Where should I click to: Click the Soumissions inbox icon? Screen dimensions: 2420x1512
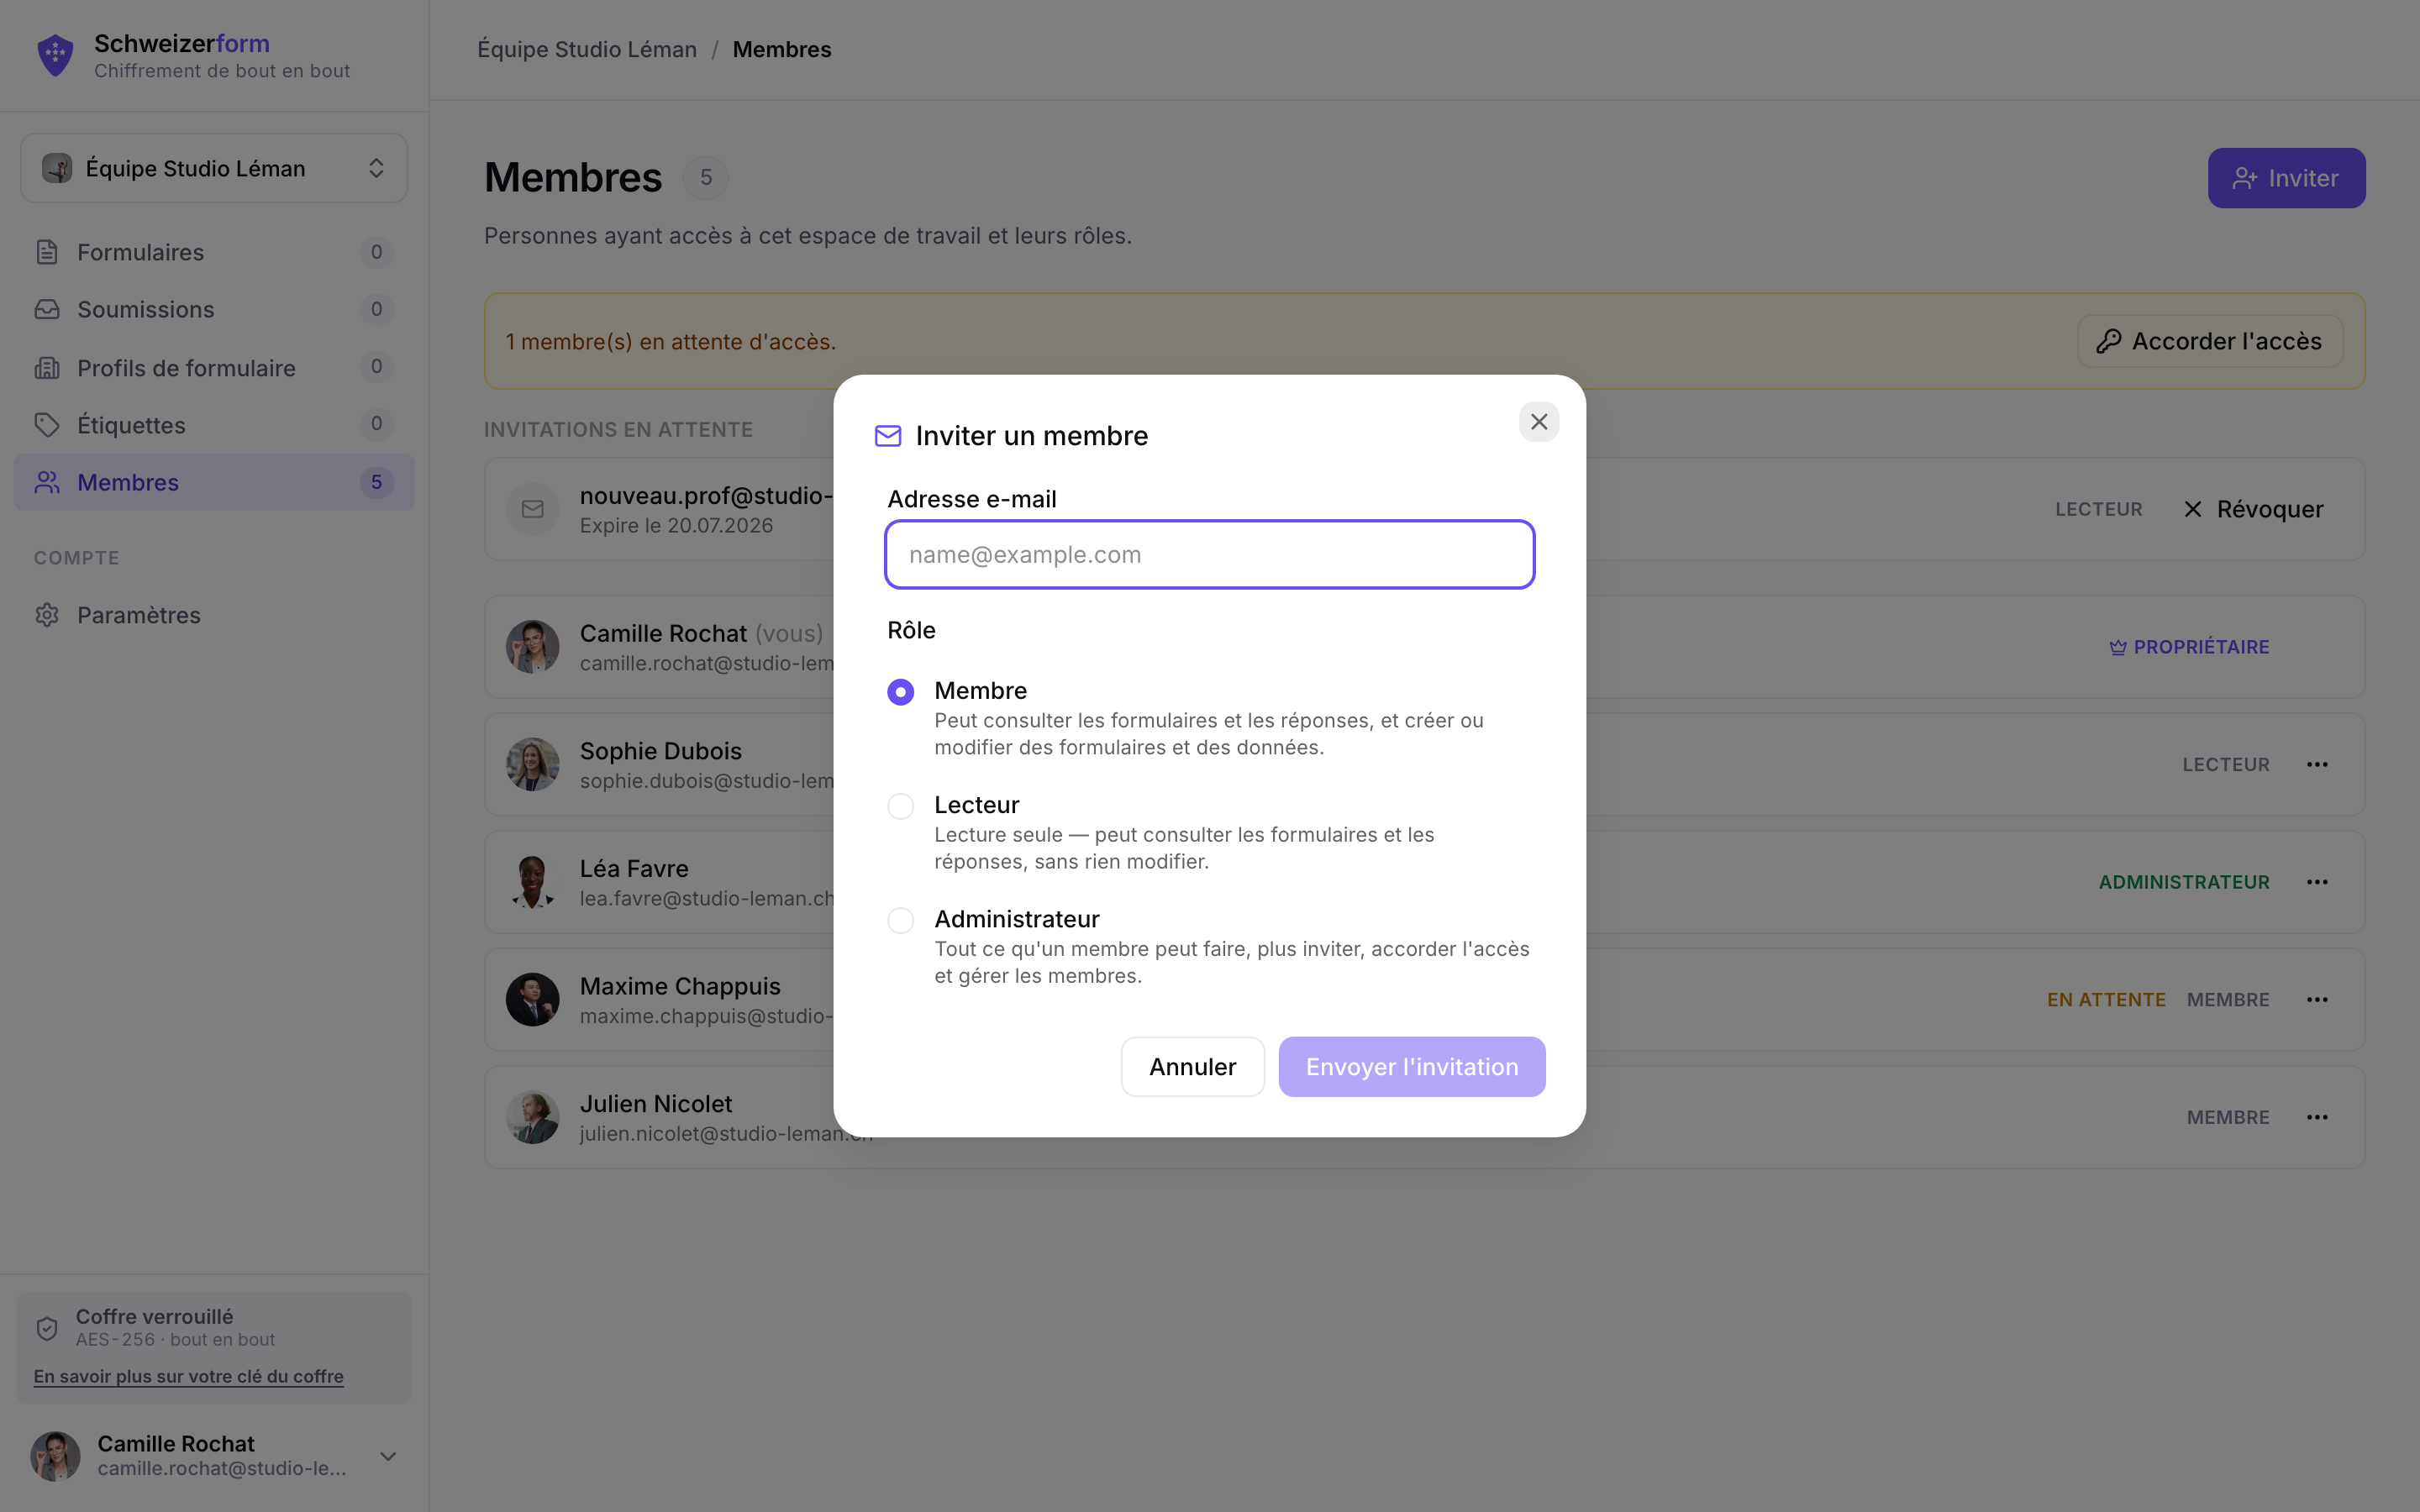47,309
